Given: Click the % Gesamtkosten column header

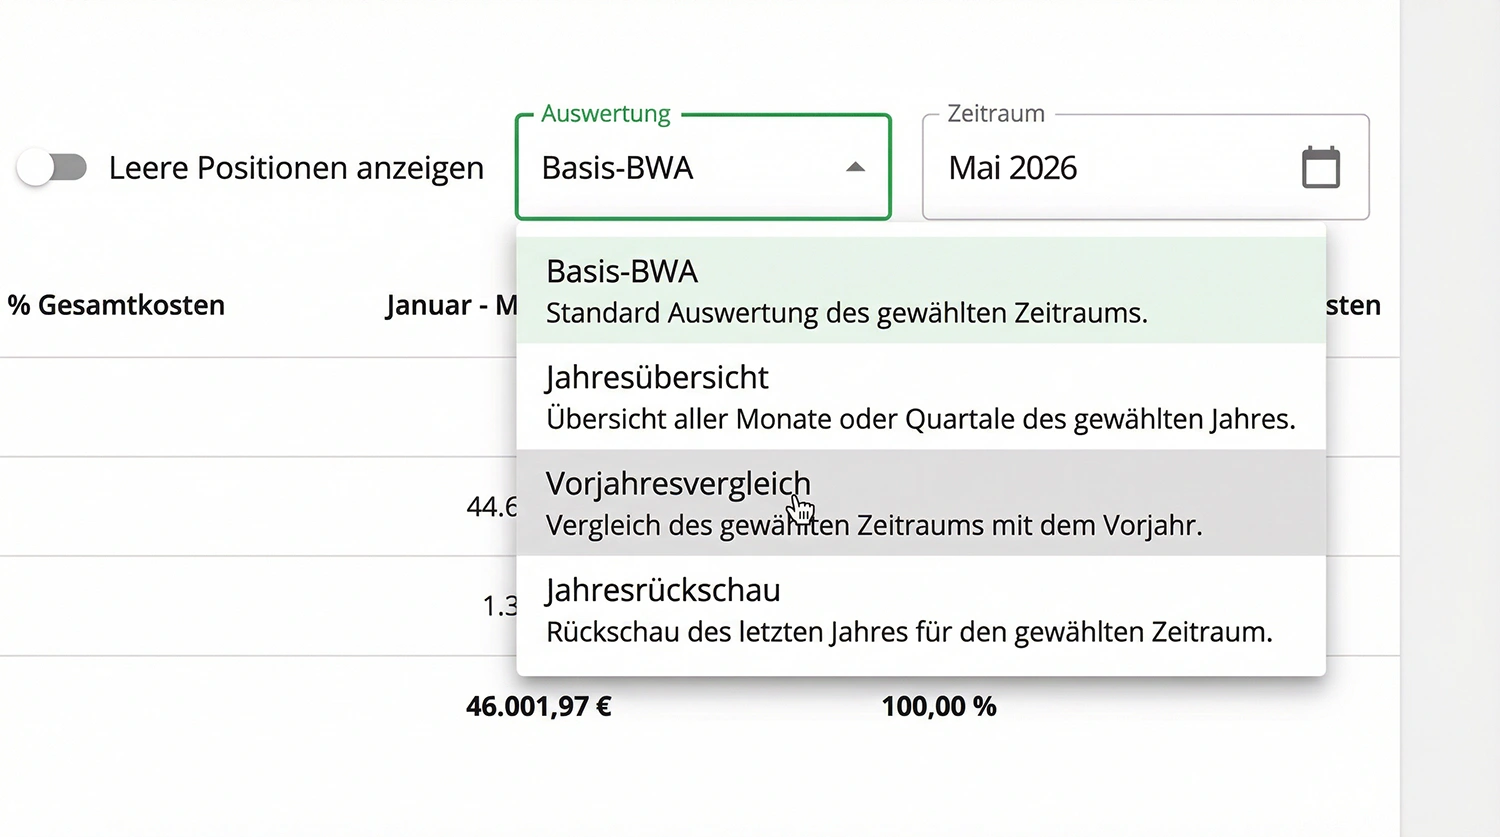Looking at the screenshot, I should (116, 305).
